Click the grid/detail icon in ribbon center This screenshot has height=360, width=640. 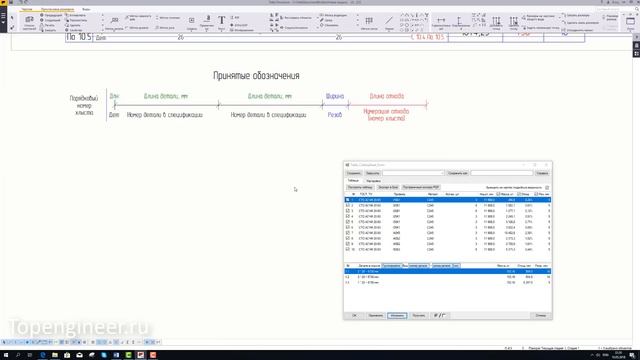[369, 20]
